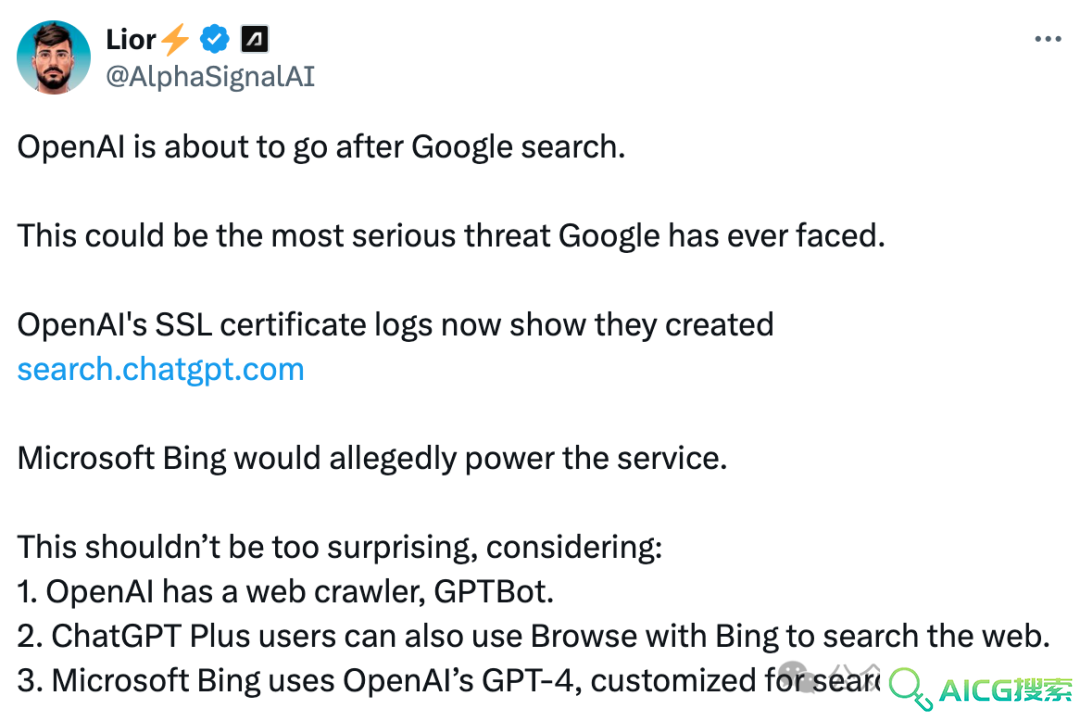This screenshot has height=721, width=1080.
Task: Select the line about most serious threat
Action: click(451, 236)
